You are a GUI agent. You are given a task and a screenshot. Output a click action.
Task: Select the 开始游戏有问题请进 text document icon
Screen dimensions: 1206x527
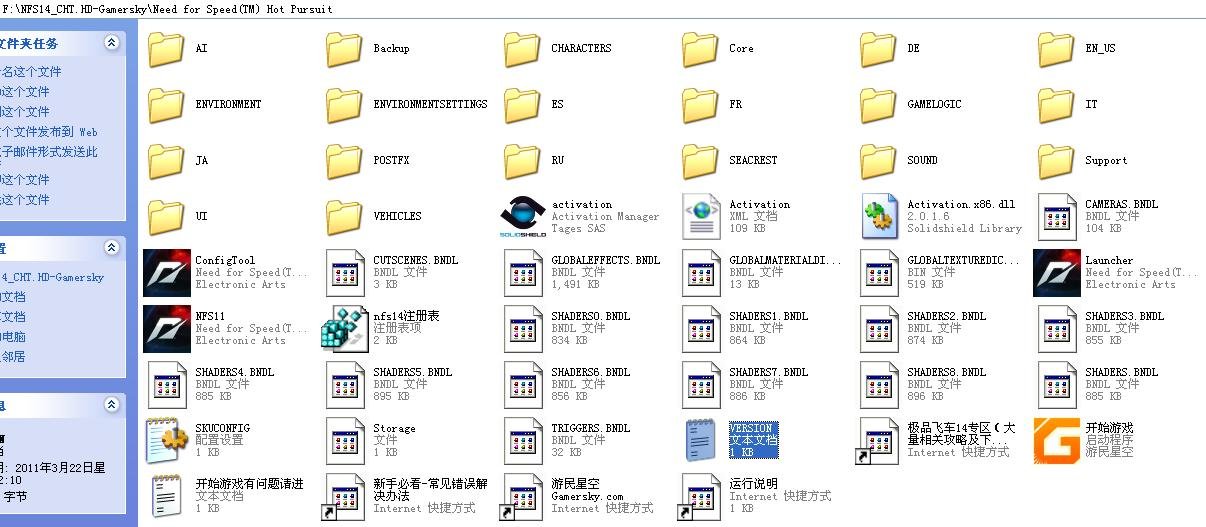(166, 496)
